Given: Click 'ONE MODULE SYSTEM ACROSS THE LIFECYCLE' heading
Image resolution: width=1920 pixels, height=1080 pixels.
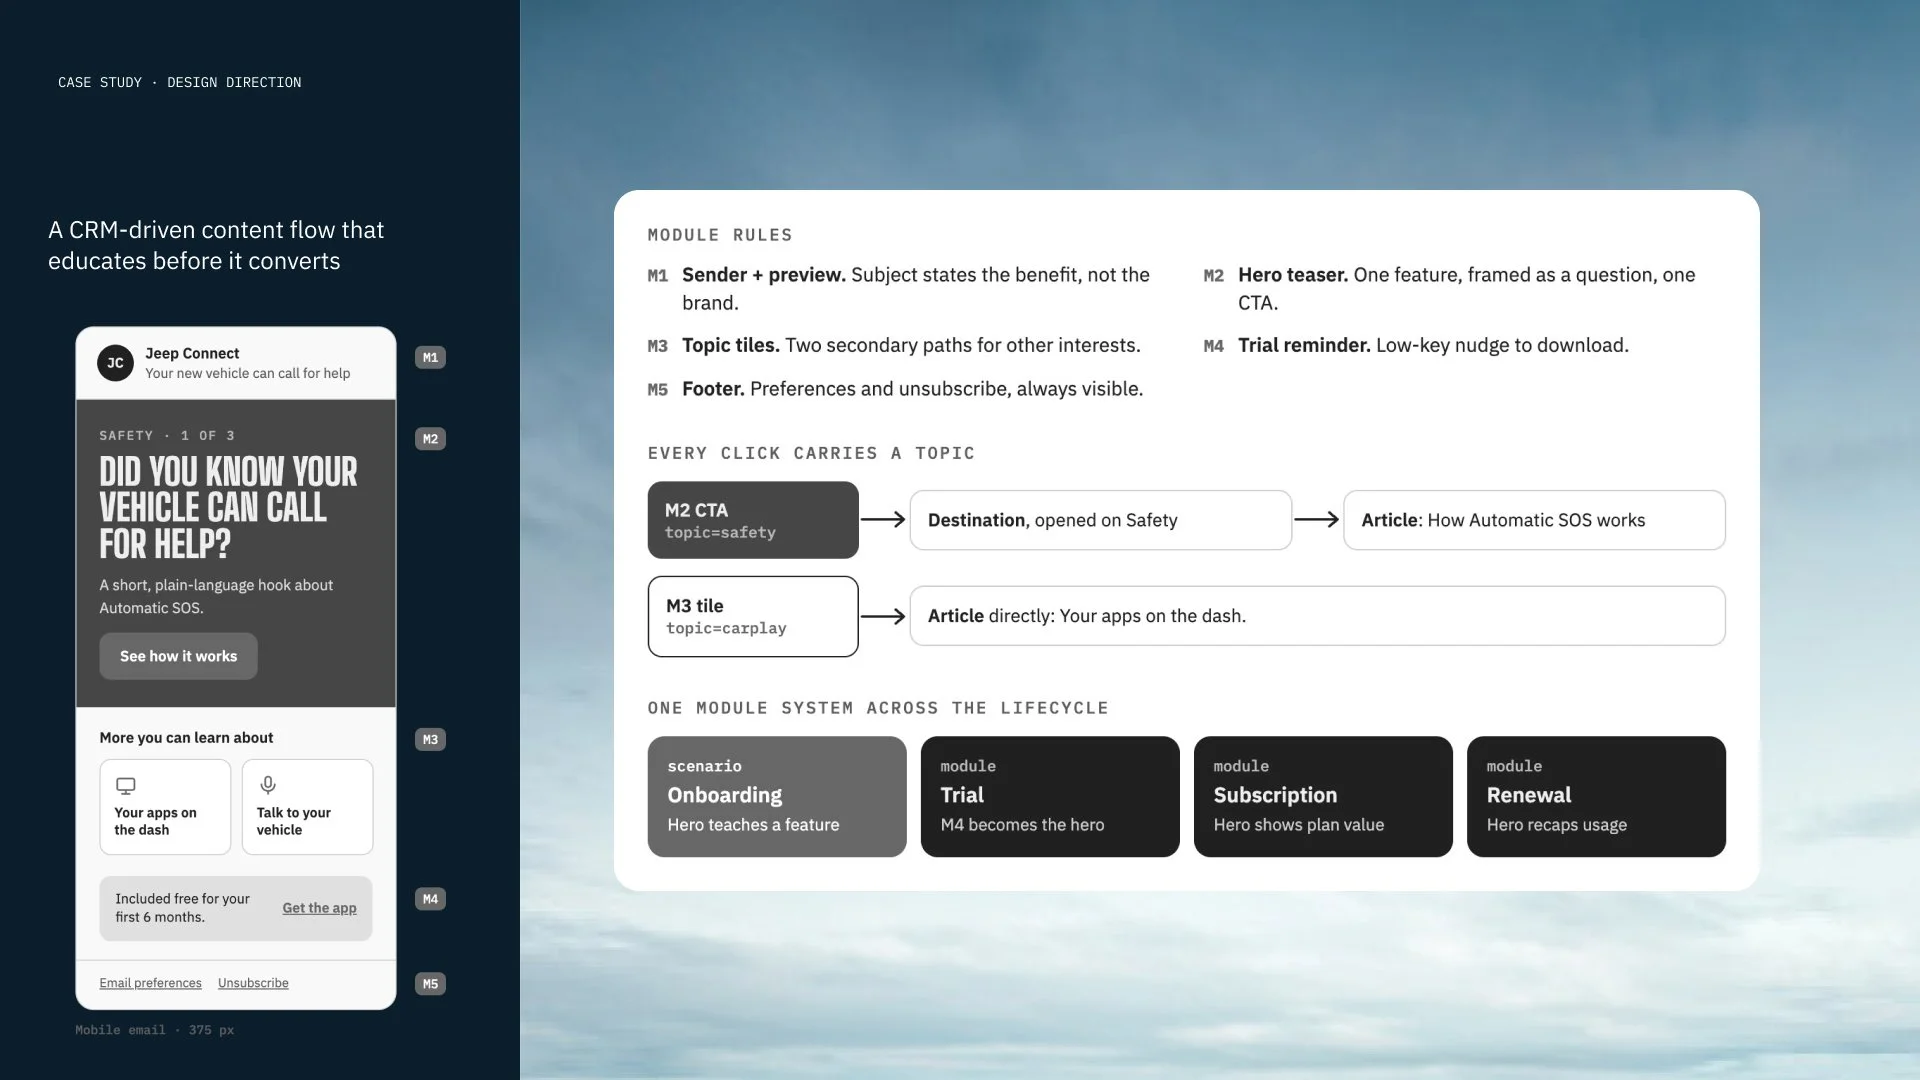Looking at the screenshot, I should pos(878,708).
